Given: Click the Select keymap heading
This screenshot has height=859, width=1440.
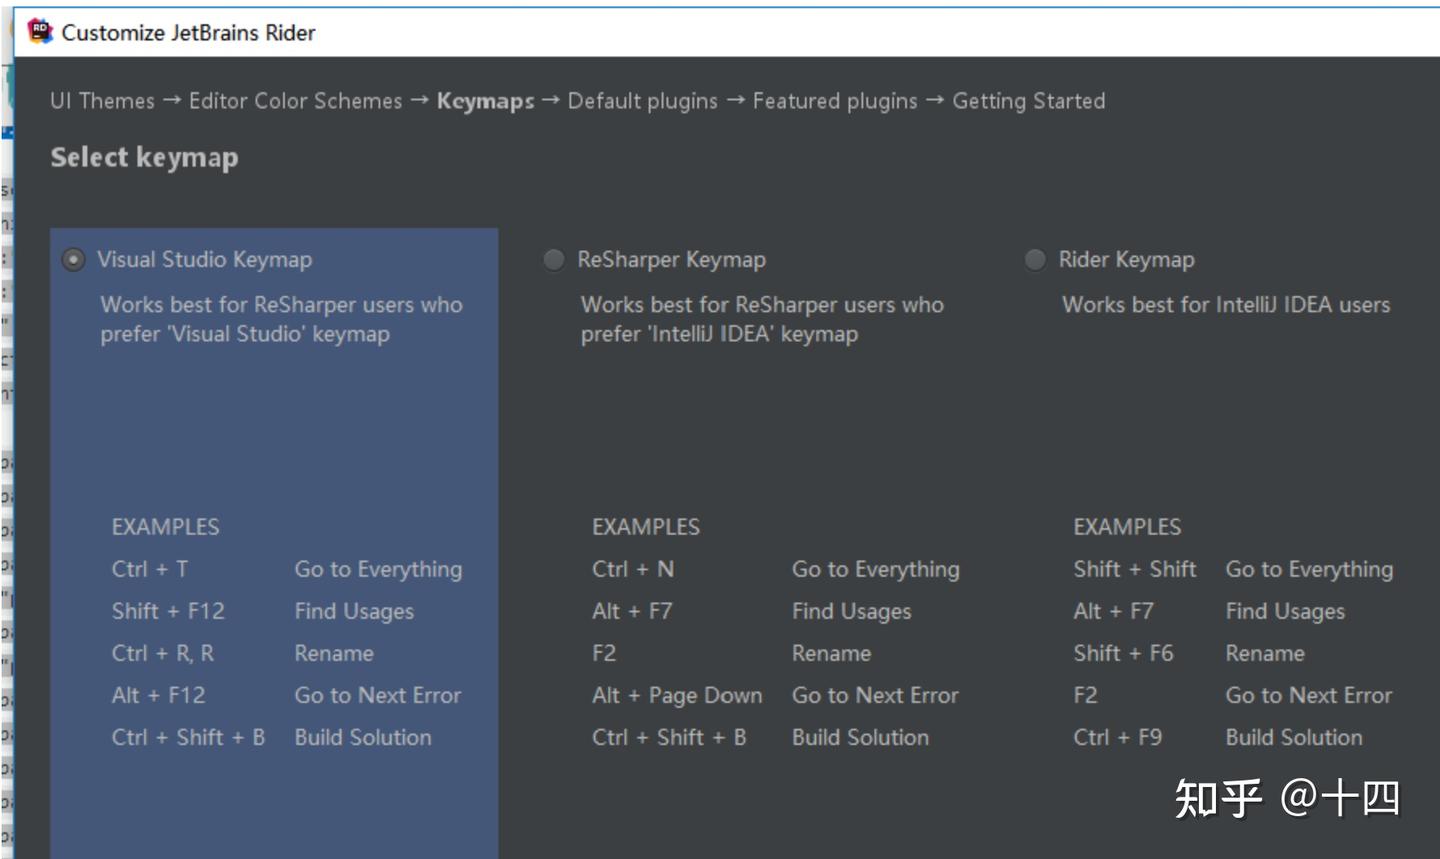Looking at the screenshot, I should pos(145,157).
